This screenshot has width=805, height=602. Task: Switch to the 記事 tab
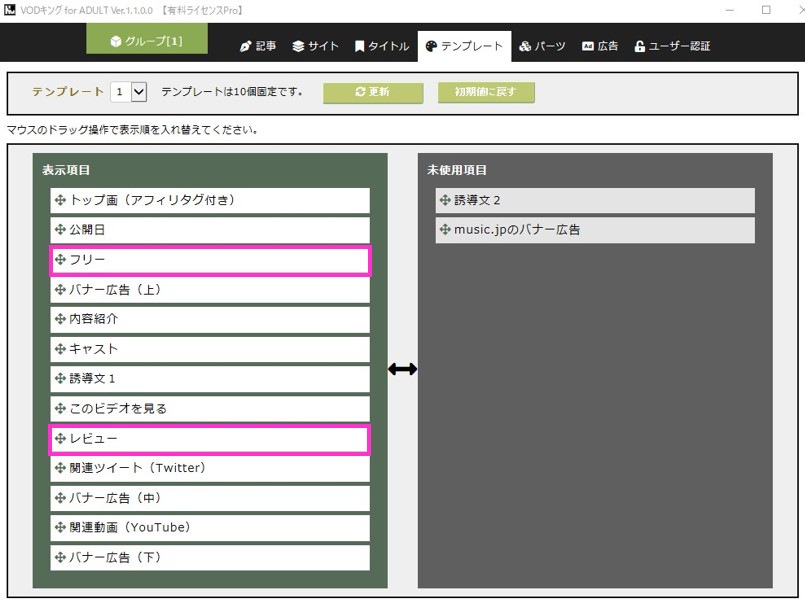click(x=257, y=46)
